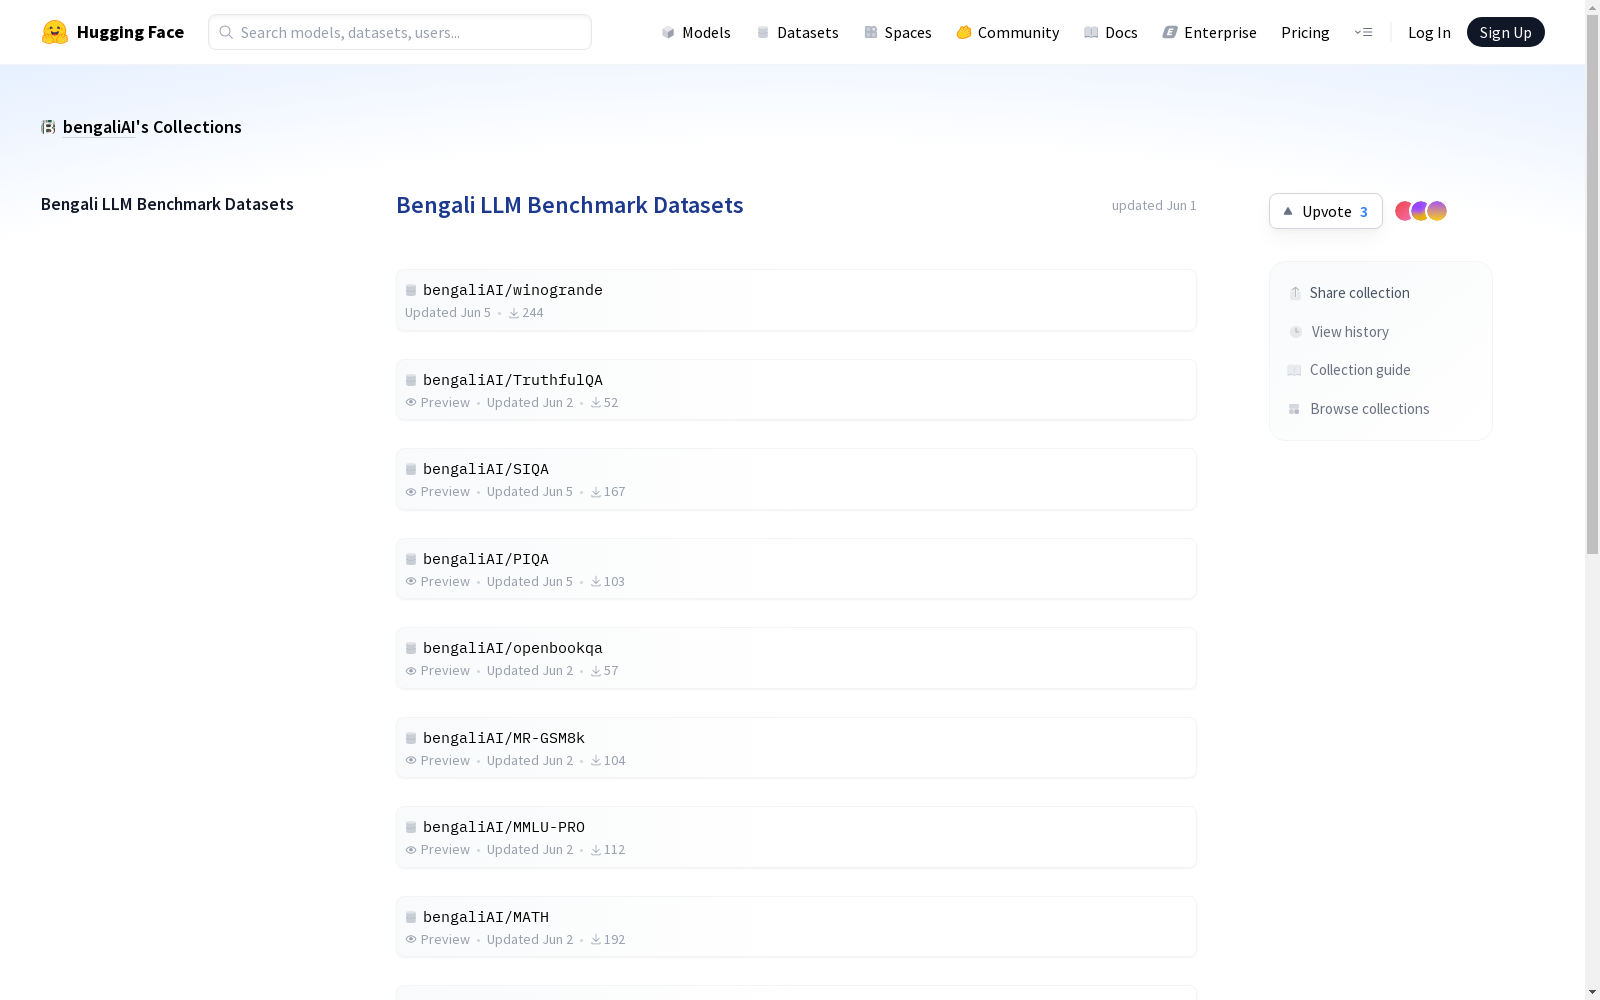Open the bengaliAI/MATH dataset
This screenshot has height=1000, width=1600.
pos(796,927)
